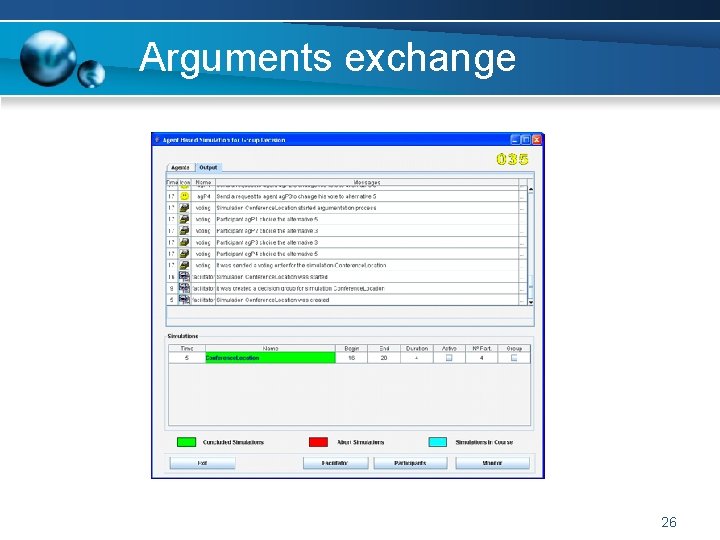Maximize the Agent Based Simulation window
The height and width of the screenshot is (540, 720).
click(x=526, y=140)
